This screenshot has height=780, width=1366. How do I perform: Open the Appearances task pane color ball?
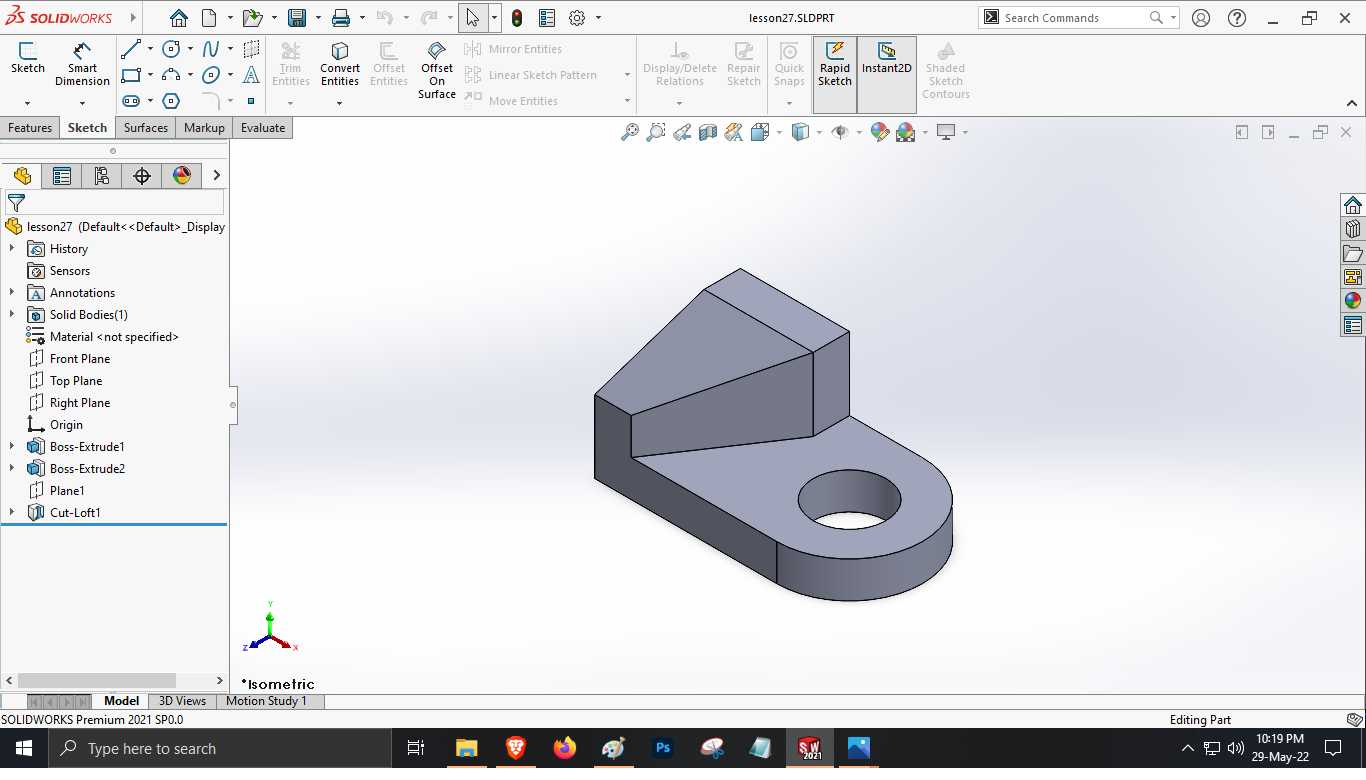click(1353, 301)
